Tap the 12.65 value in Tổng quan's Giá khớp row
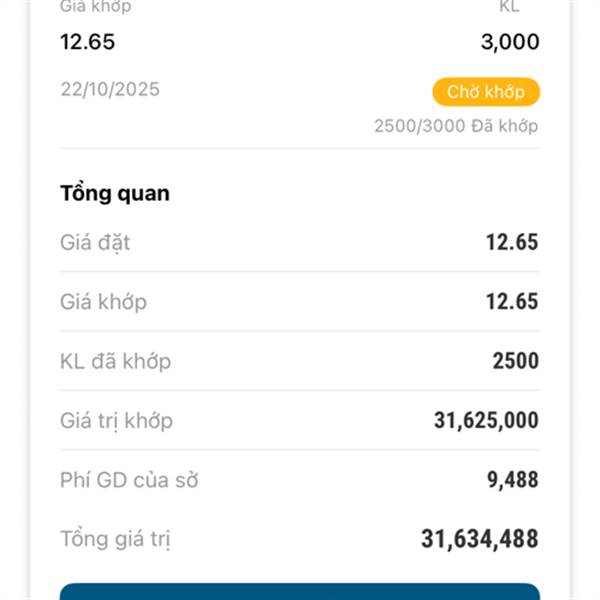 point(512,301)
